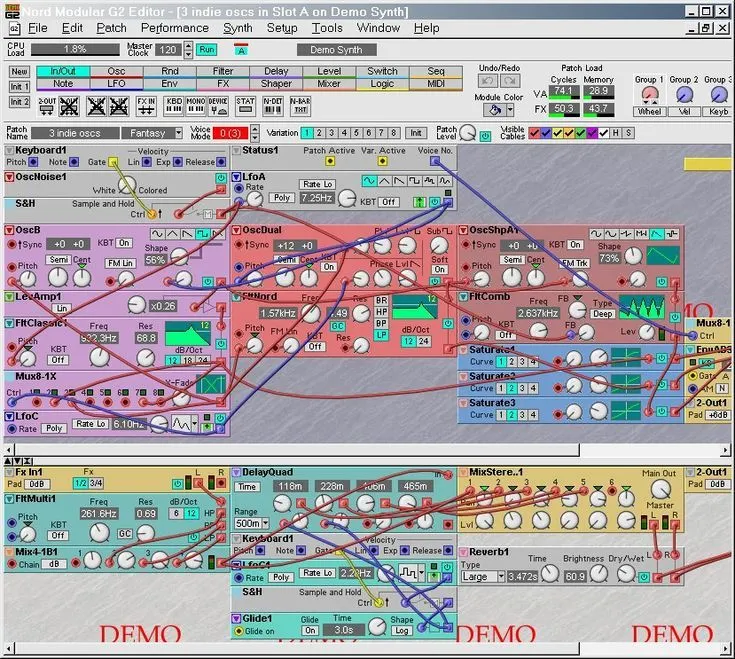Collapse the OscDual module triangle
Viewport: 735px width, 659px height.
pos(236,230)
